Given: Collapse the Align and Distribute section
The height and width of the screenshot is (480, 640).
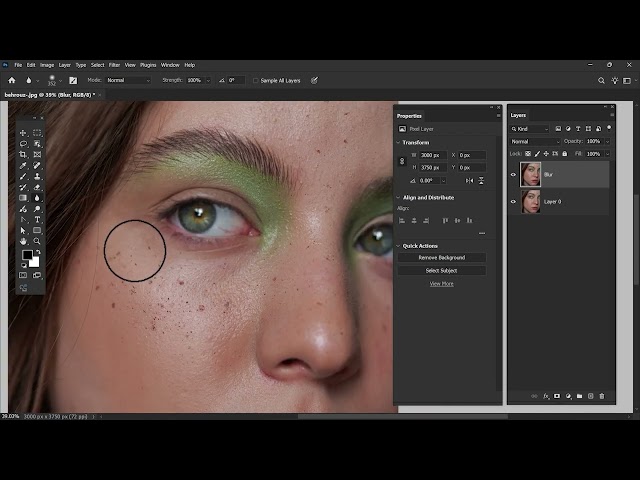Looking at the screenshot, I should [x=398, y=198].
